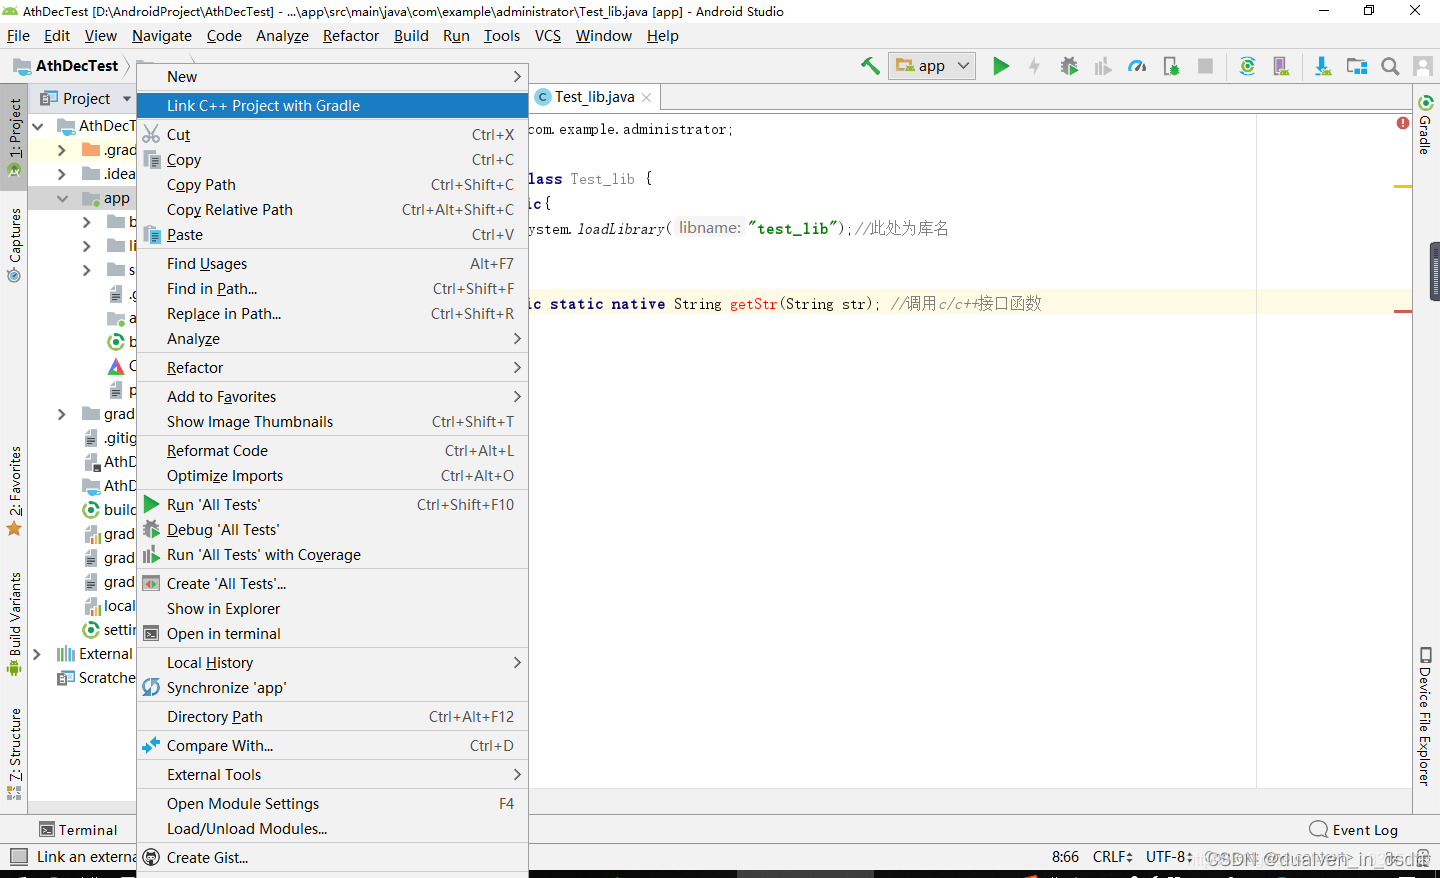Click the red error stripe marker in editor

coord(1403,312)
